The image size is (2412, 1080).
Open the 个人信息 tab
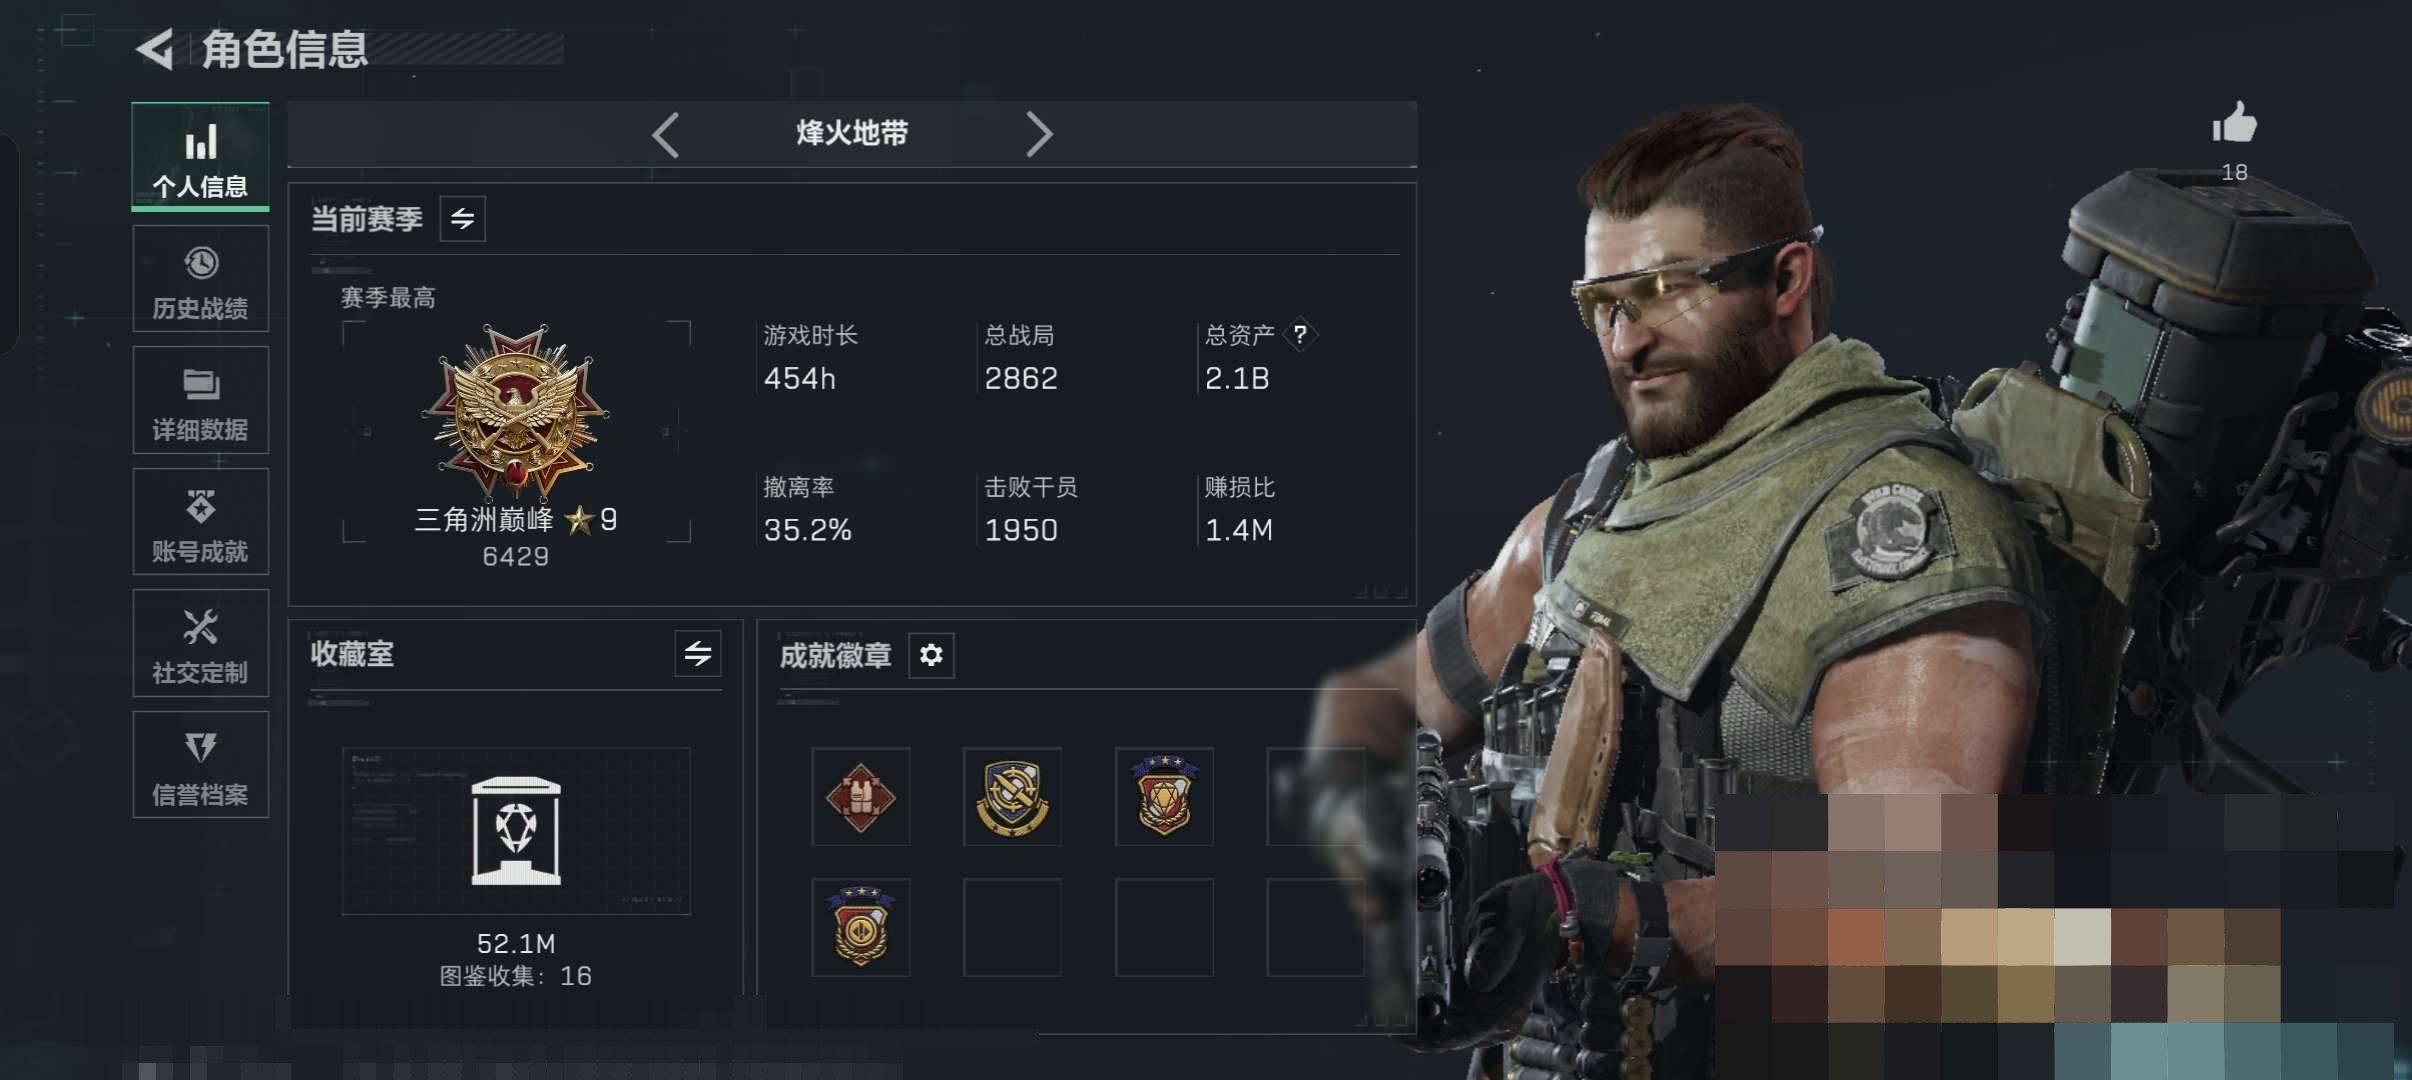[x=200, y=157]
